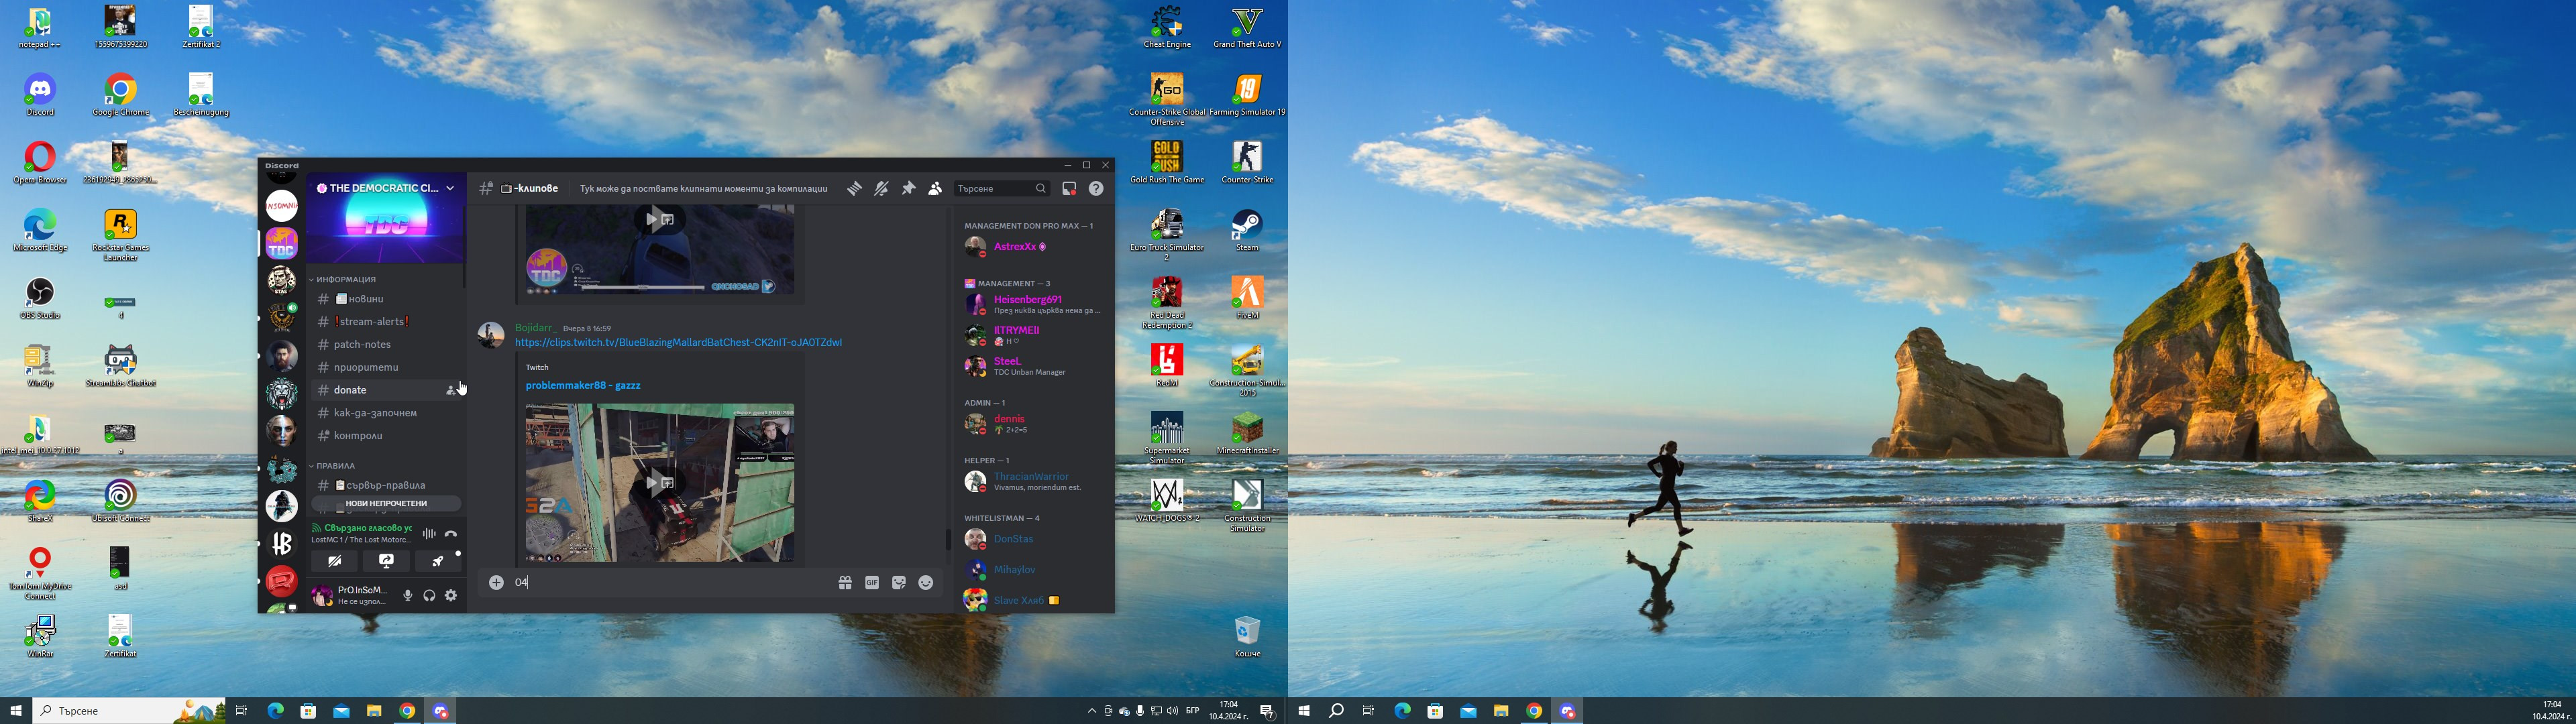This screenshot has height=724, width=2576.
Task: Open the GIF picker
Action: coord(872,583)
